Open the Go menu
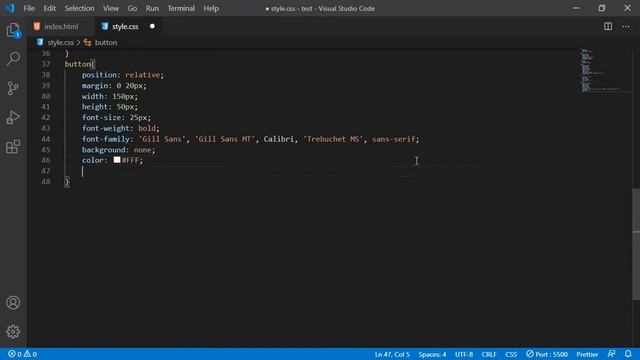The image size is (640, 360). click(x=132, y=8)
